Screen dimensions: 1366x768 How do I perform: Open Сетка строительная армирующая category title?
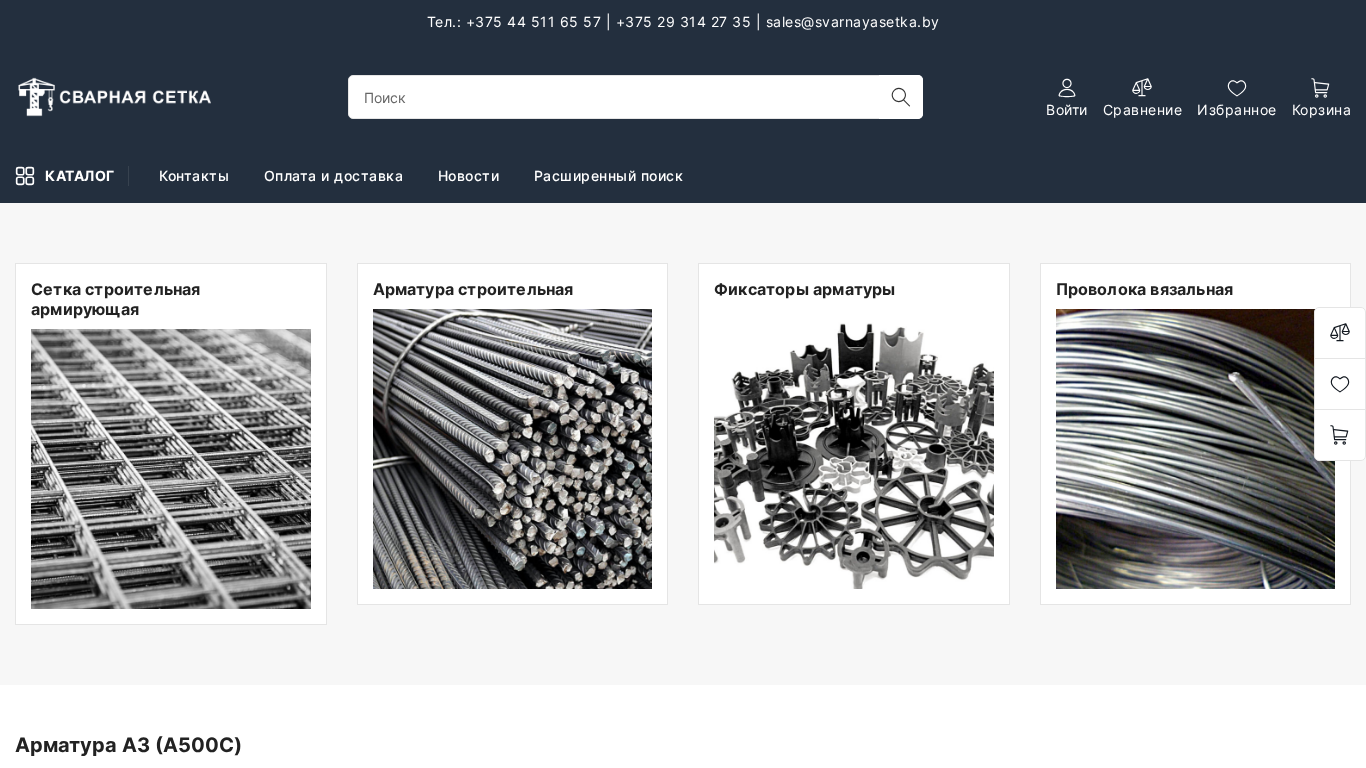(116, 299)
